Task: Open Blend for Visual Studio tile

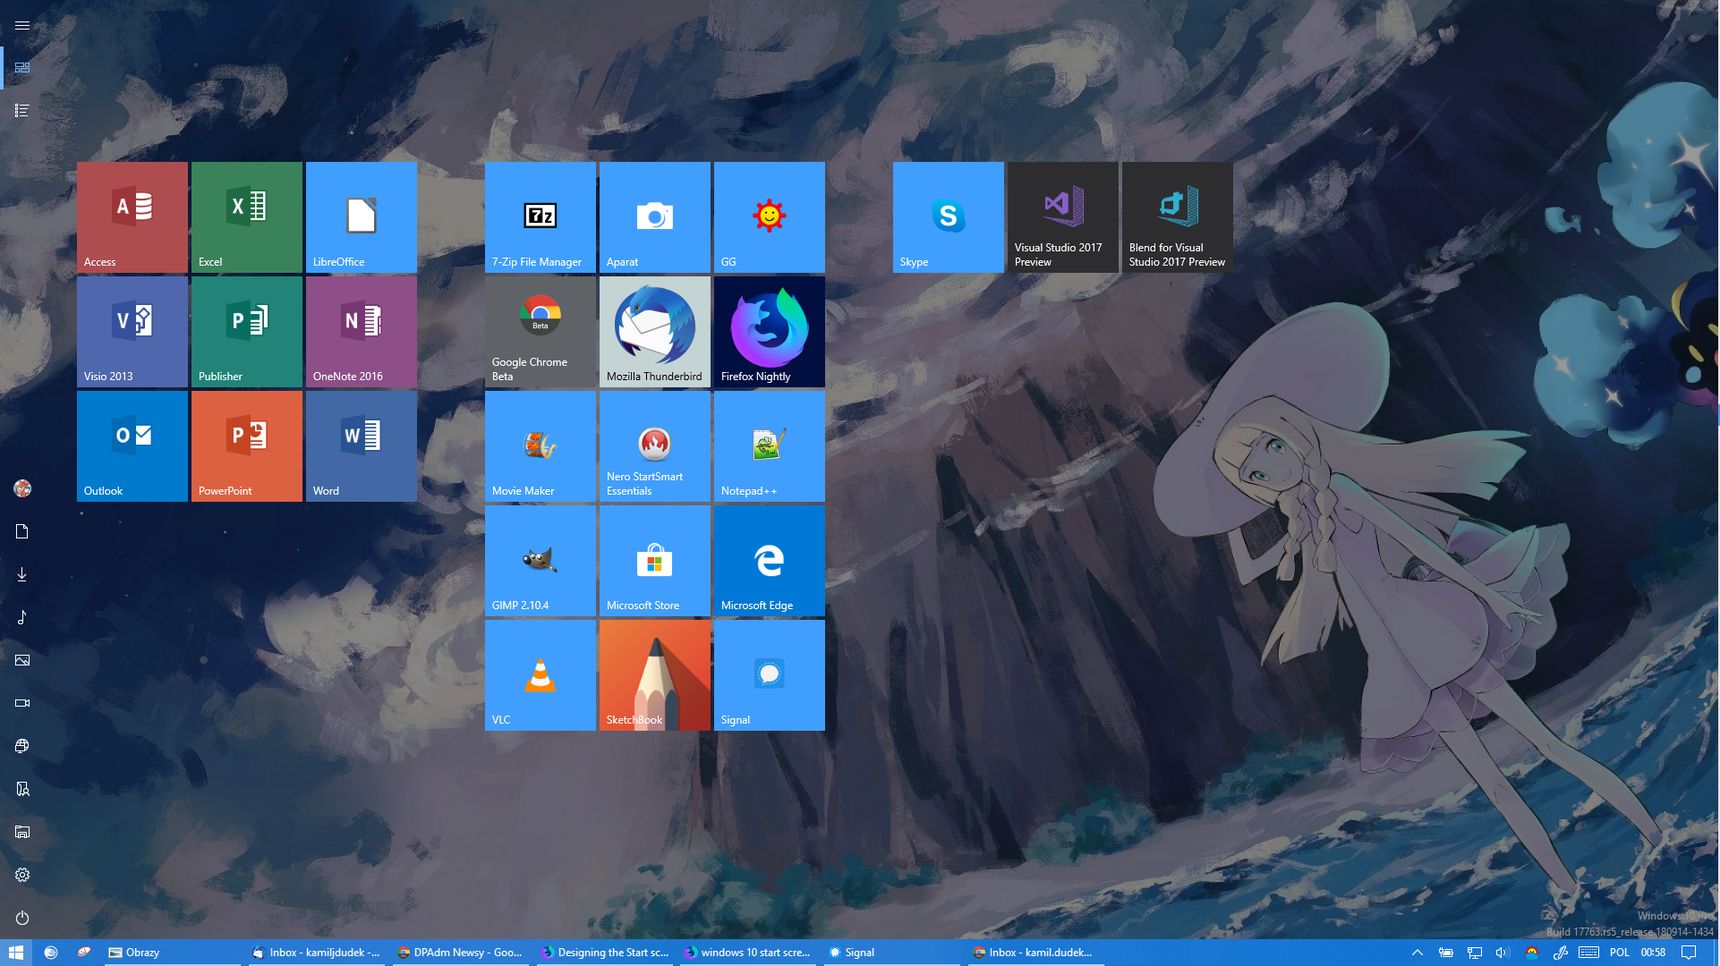Action: coord(1177,217)
